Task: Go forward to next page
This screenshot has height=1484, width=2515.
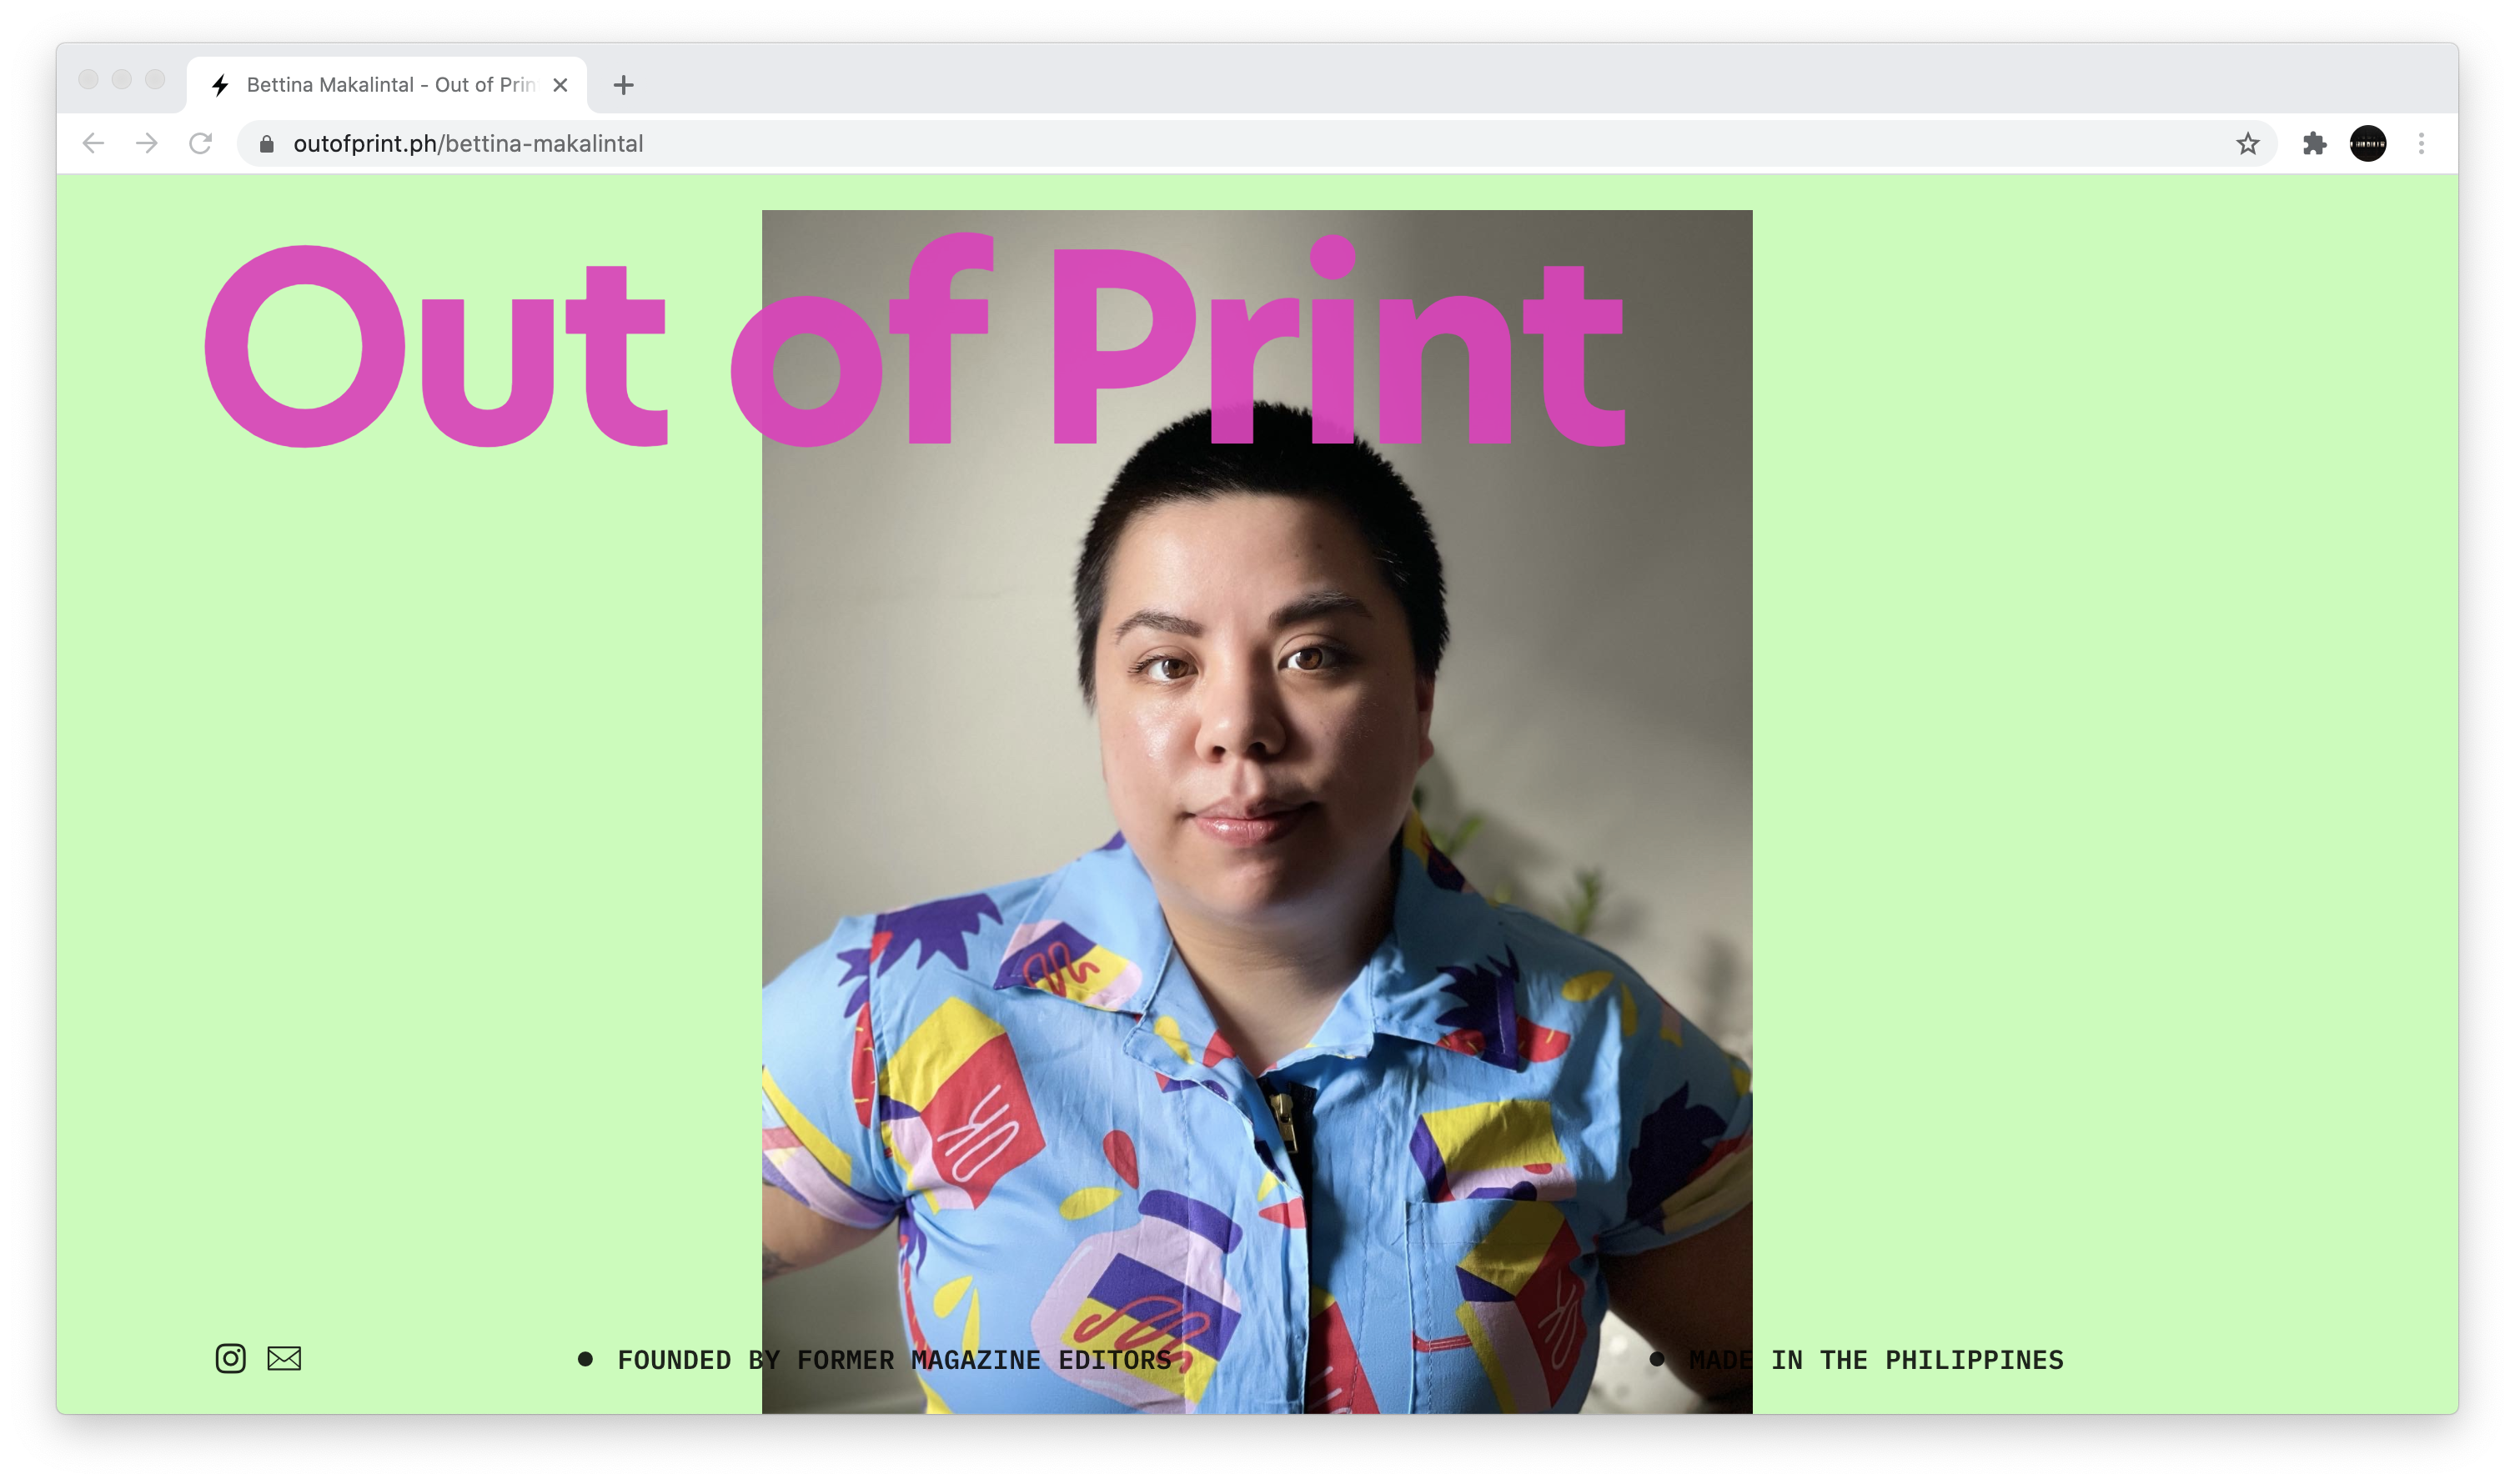Action: (147, 144)
